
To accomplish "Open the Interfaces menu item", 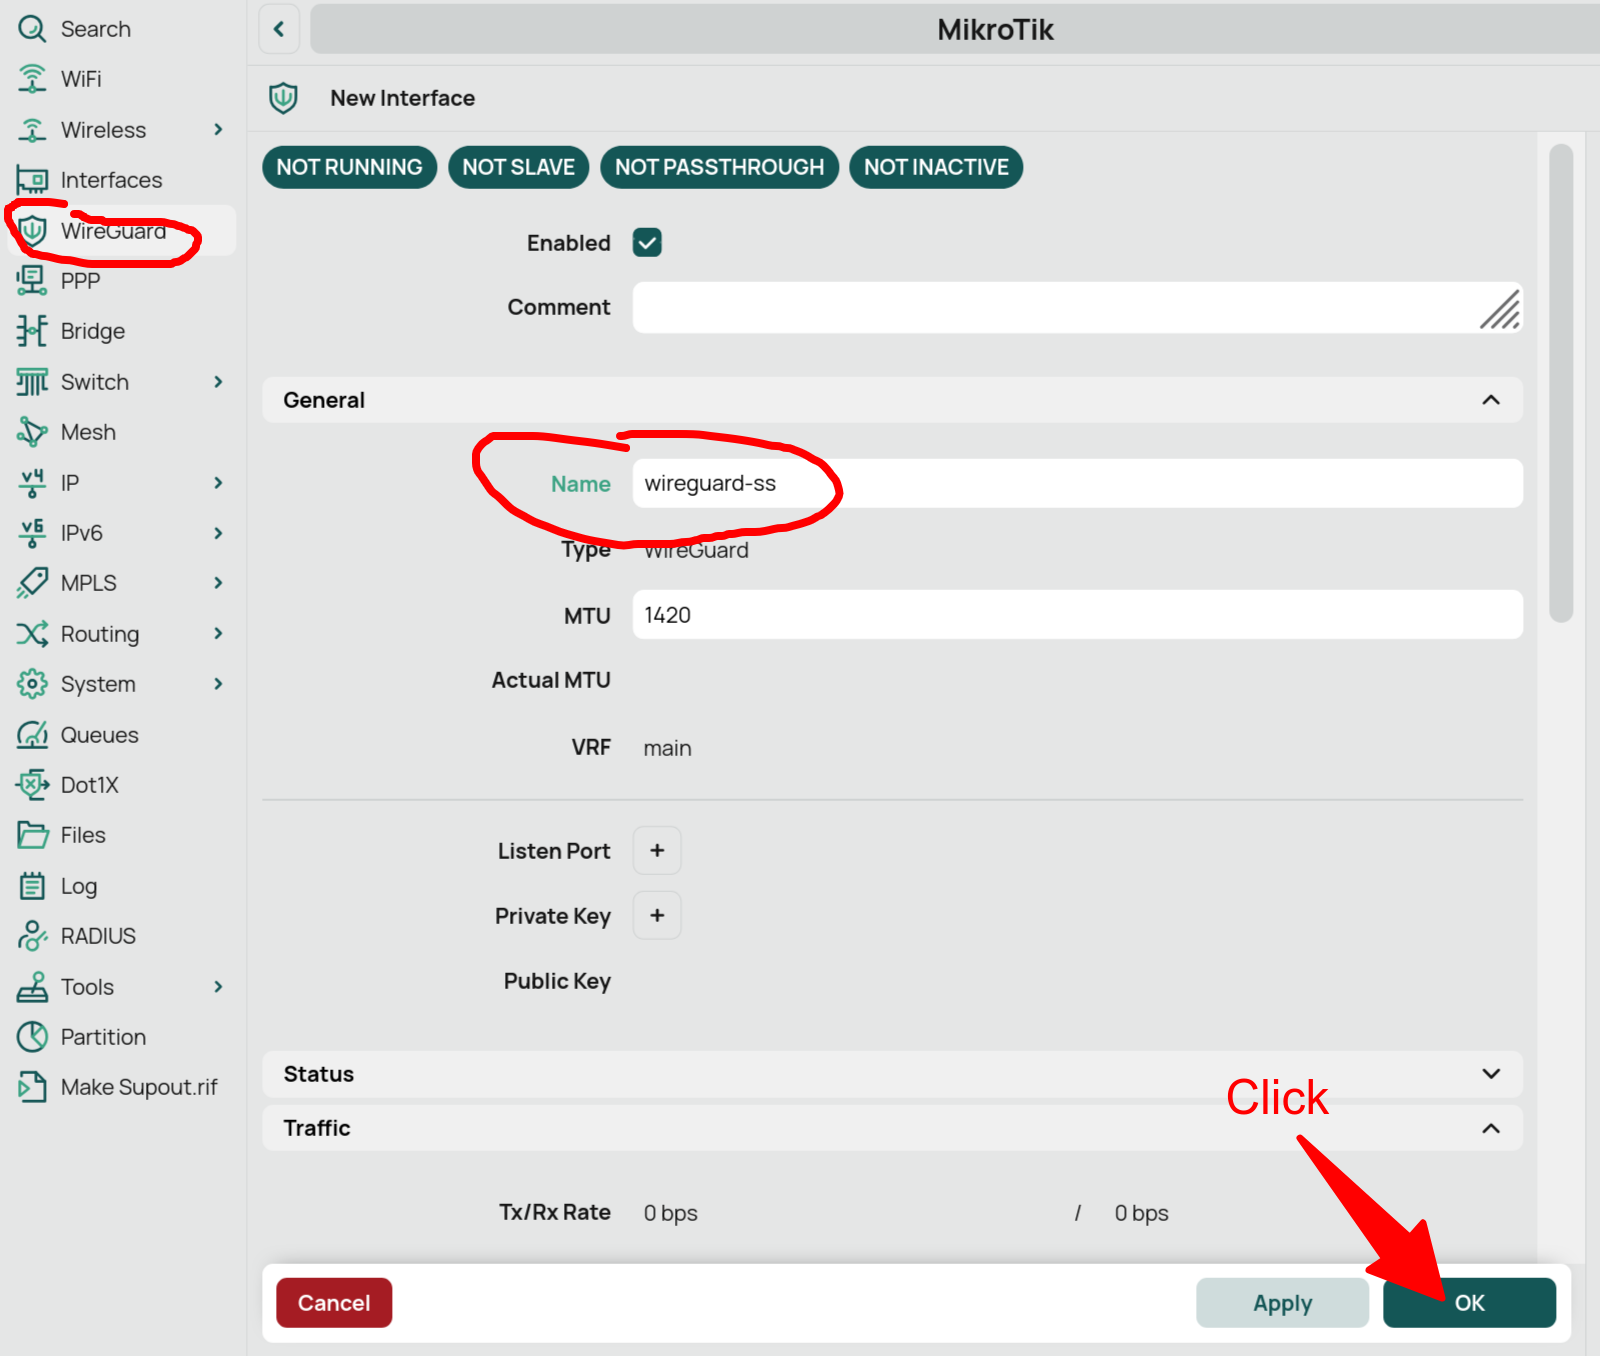I will pos(110,180).
